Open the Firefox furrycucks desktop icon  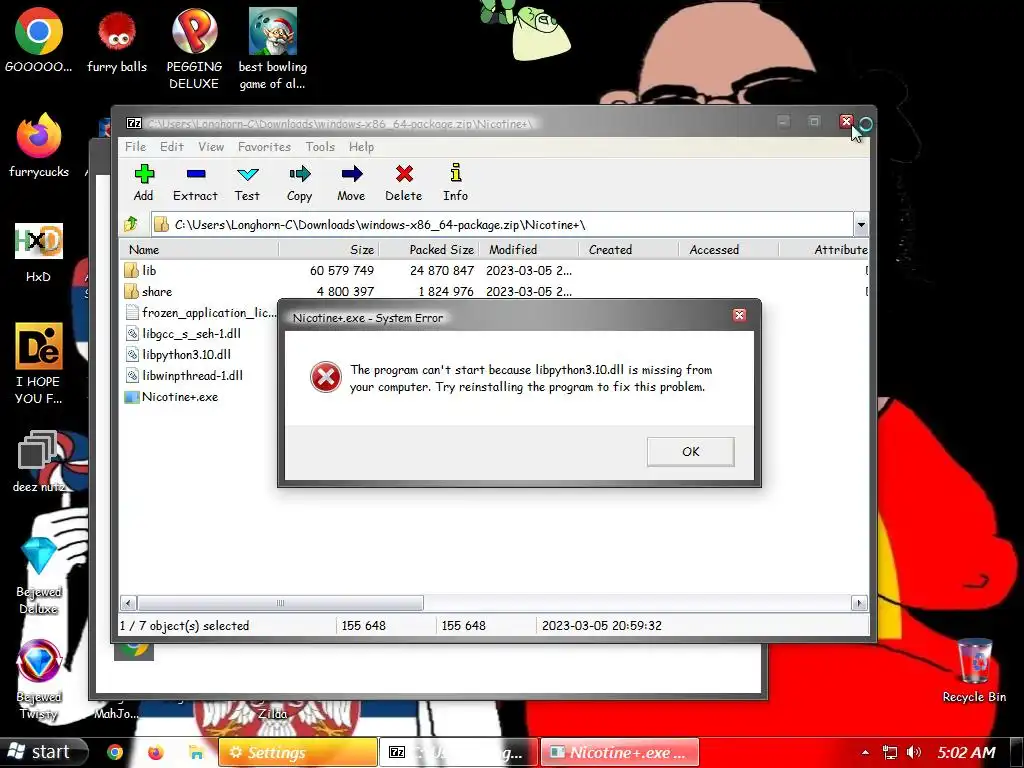tap(39, 145)
